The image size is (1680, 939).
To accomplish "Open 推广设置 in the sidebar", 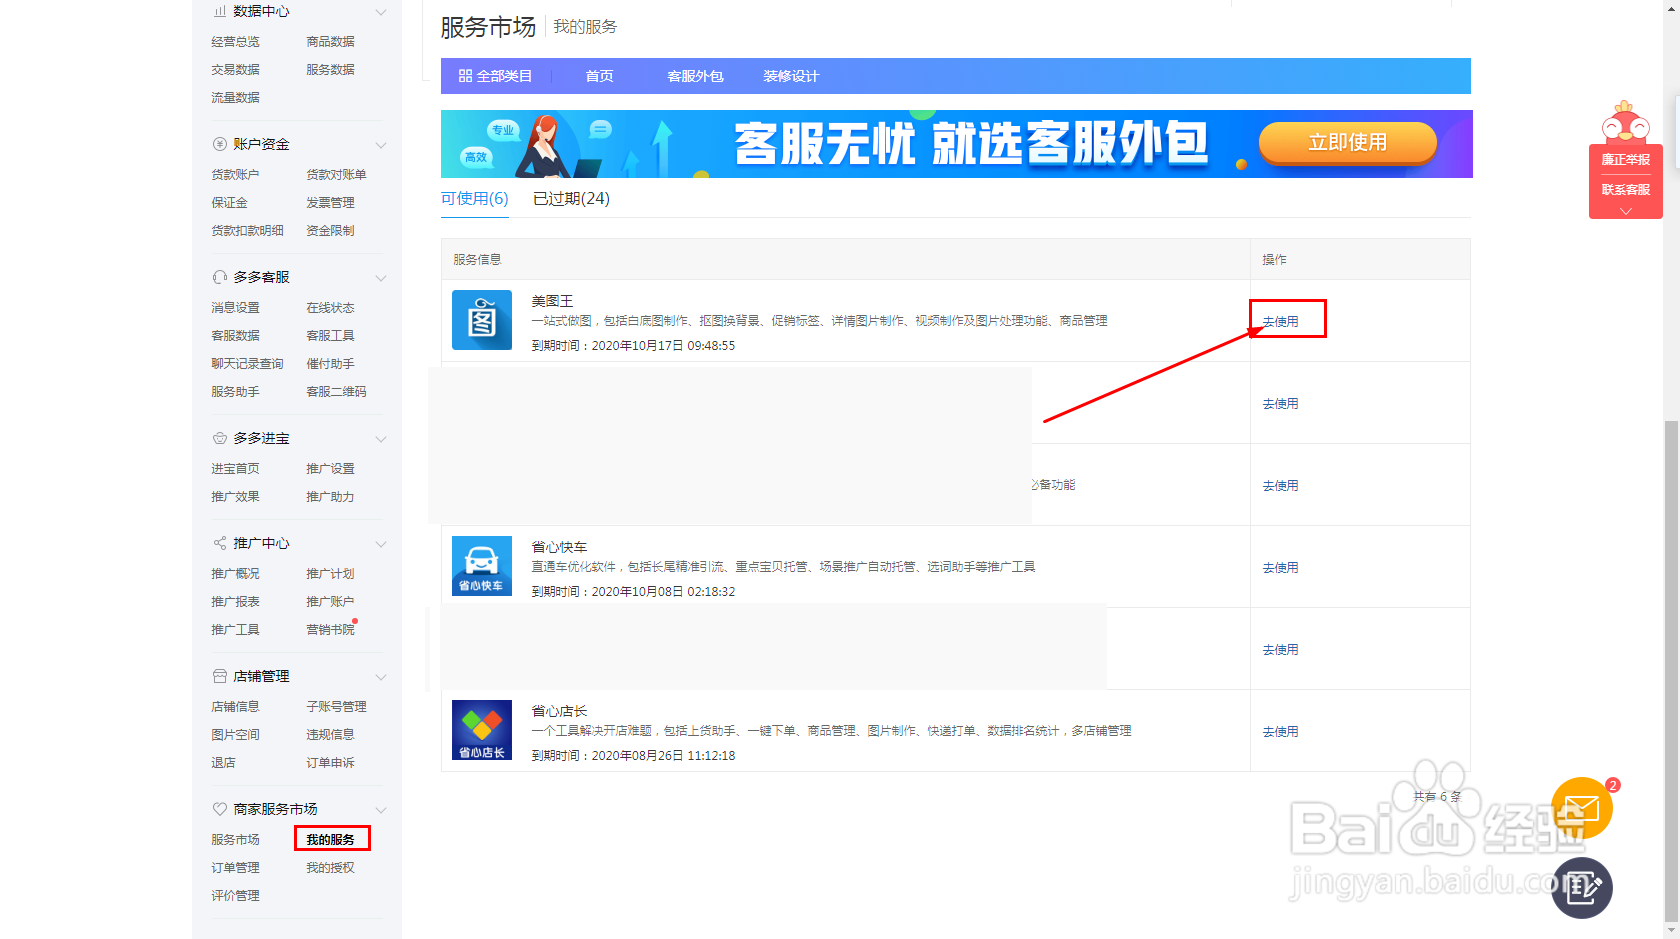I will click(330, 468).
